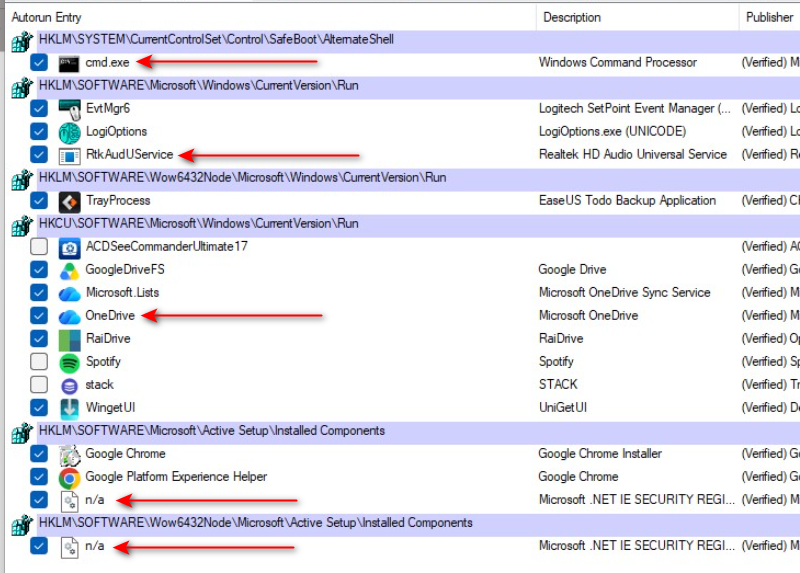Disable the EvtMgr6 autorun entry checkbox
Screen dimensions: 800x573
click(39, 108)
